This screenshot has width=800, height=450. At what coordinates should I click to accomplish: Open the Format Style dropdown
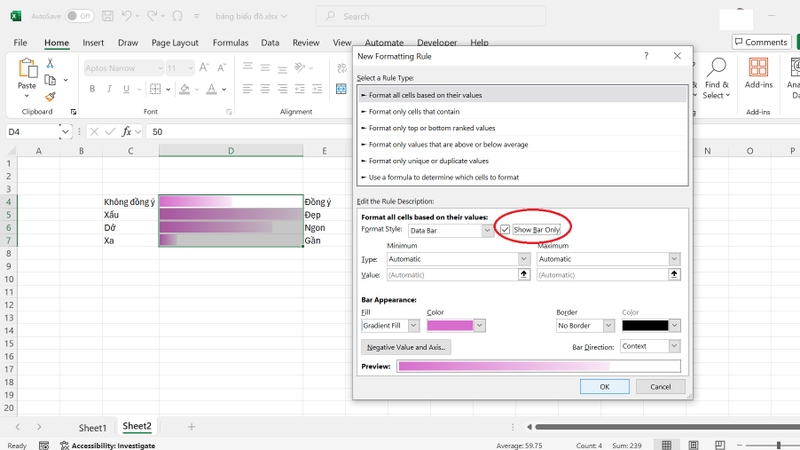(x=487, y=231)
